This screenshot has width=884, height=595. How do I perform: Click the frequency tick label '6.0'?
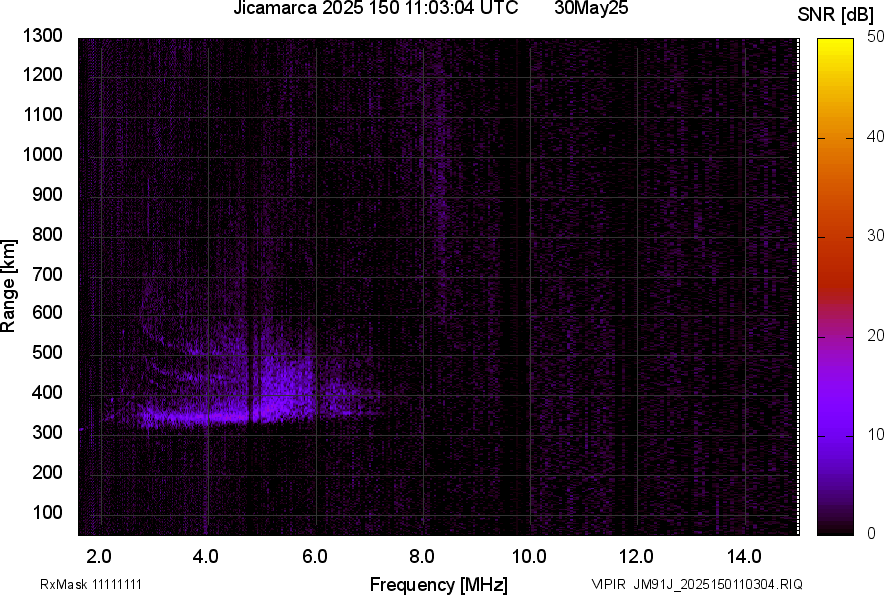click(x=315, y=557)
